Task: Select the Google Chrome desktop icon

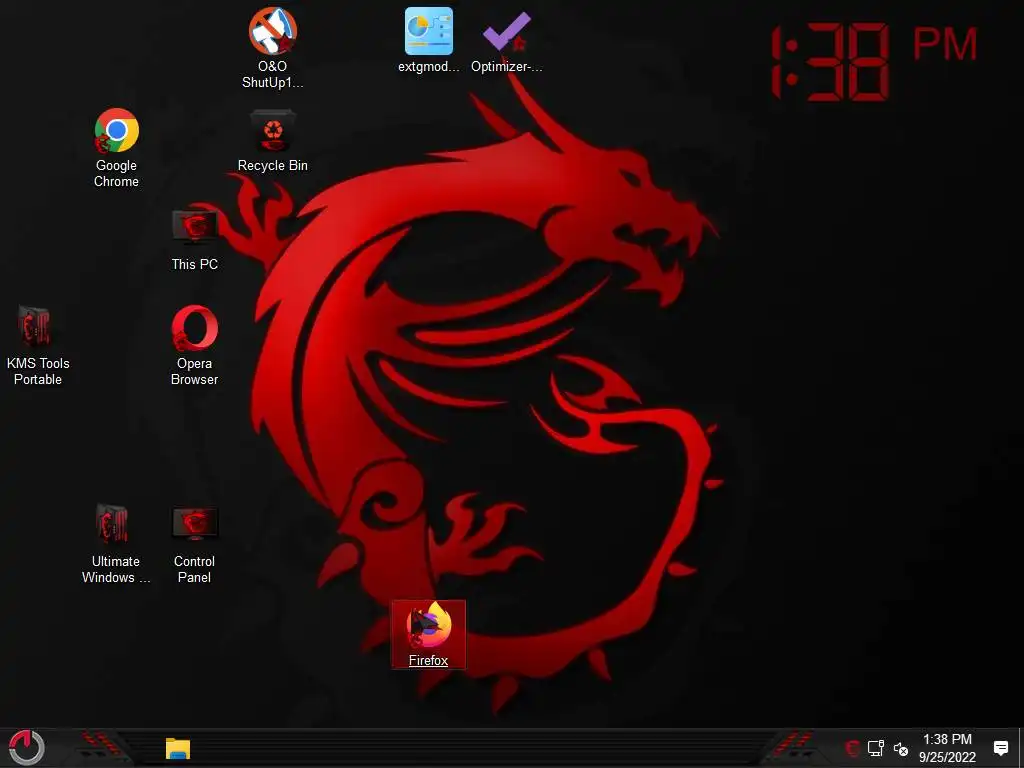Action: pyautogui.click(x=116, y=148)
